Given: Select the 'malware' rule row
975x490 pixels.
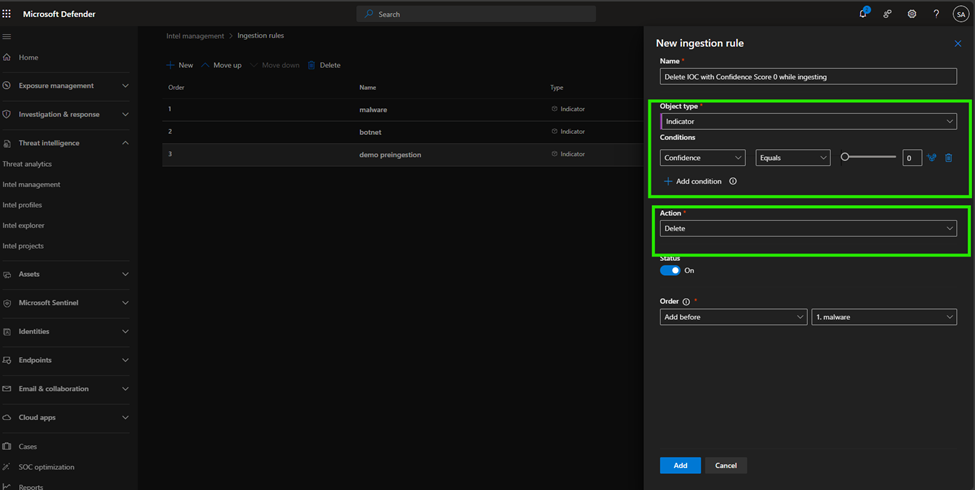Looking at the screenshot, I should 403,109.
